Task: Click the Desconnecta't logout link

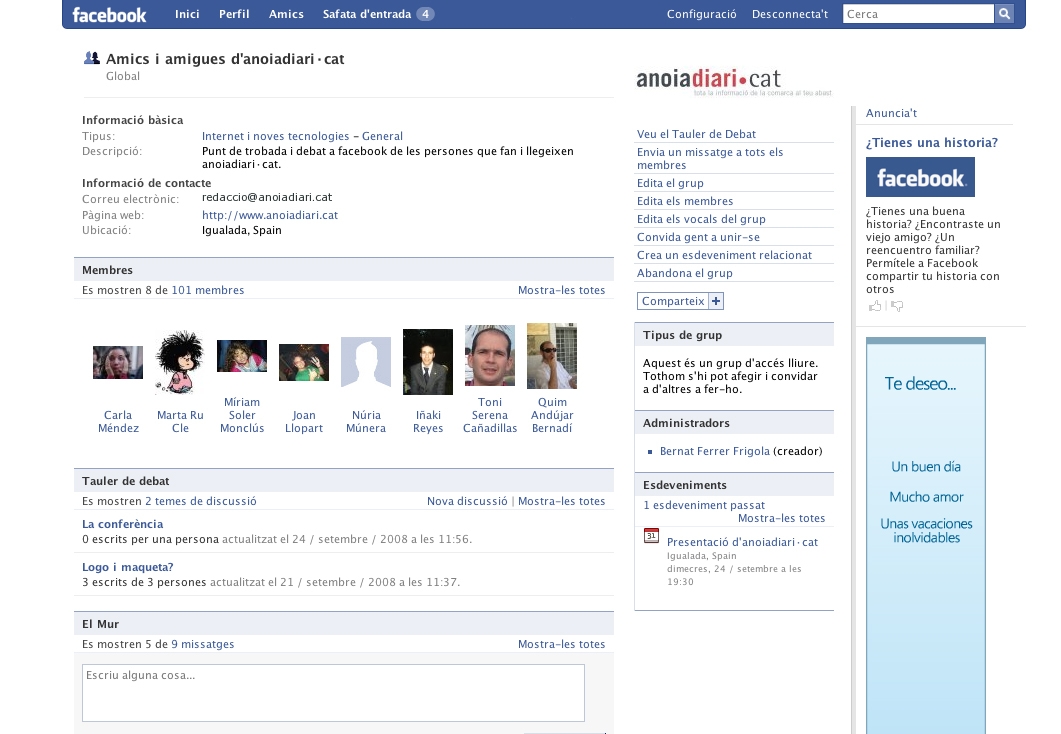Action: click(790, 15)
